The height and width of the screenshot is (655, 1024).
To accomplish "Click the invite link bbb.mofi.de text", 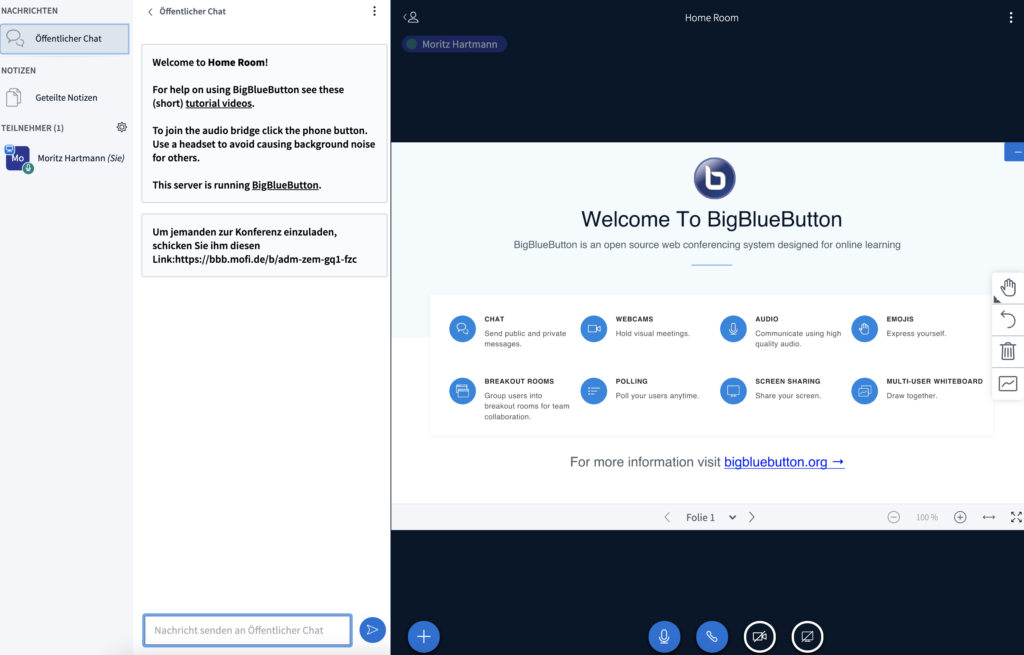I will [266, 259].
